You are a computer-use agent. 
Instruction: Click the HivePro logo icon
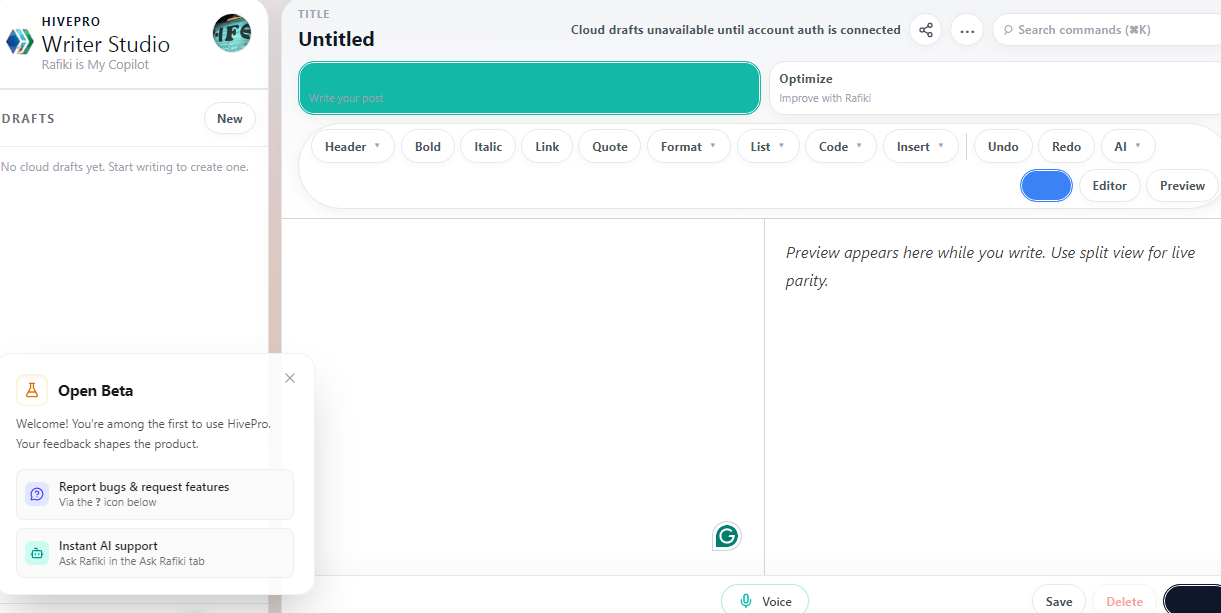click(20, 41)
